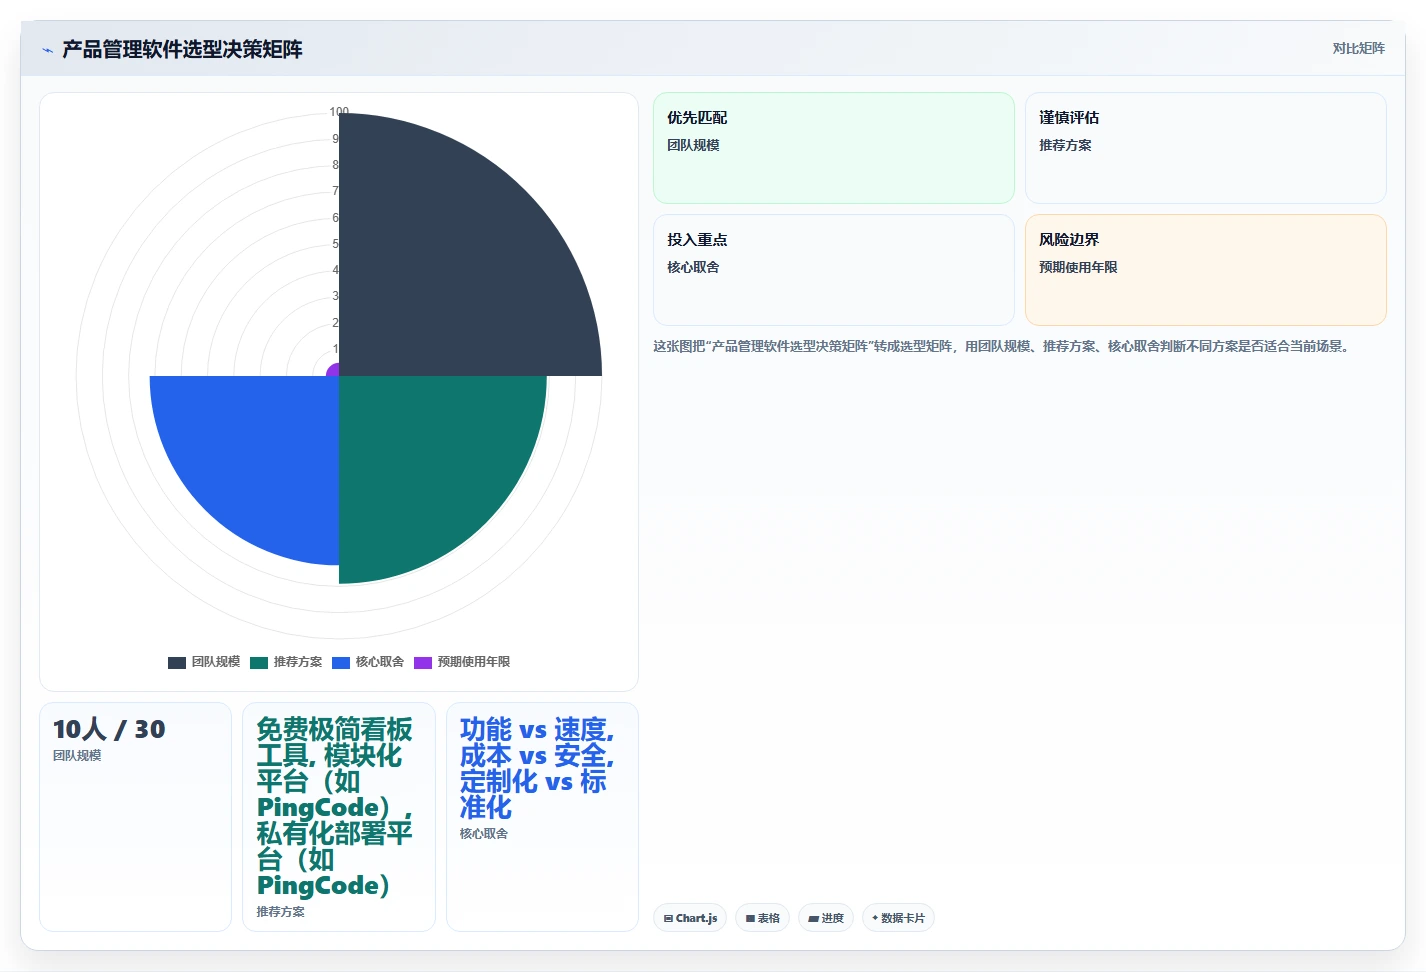This screenshot has height=972, width=1426.
Task: Click the 数据卡片 tag chip
Action: [x=898, y=918]
